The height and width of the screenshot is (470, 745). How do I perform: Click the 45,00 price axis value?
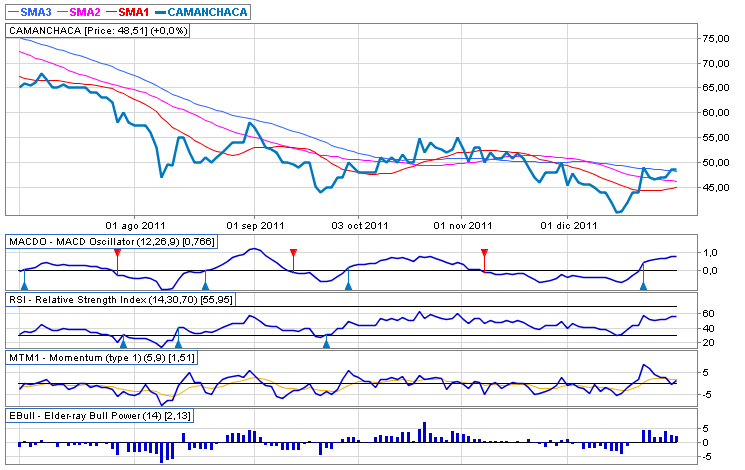[716, 188]
